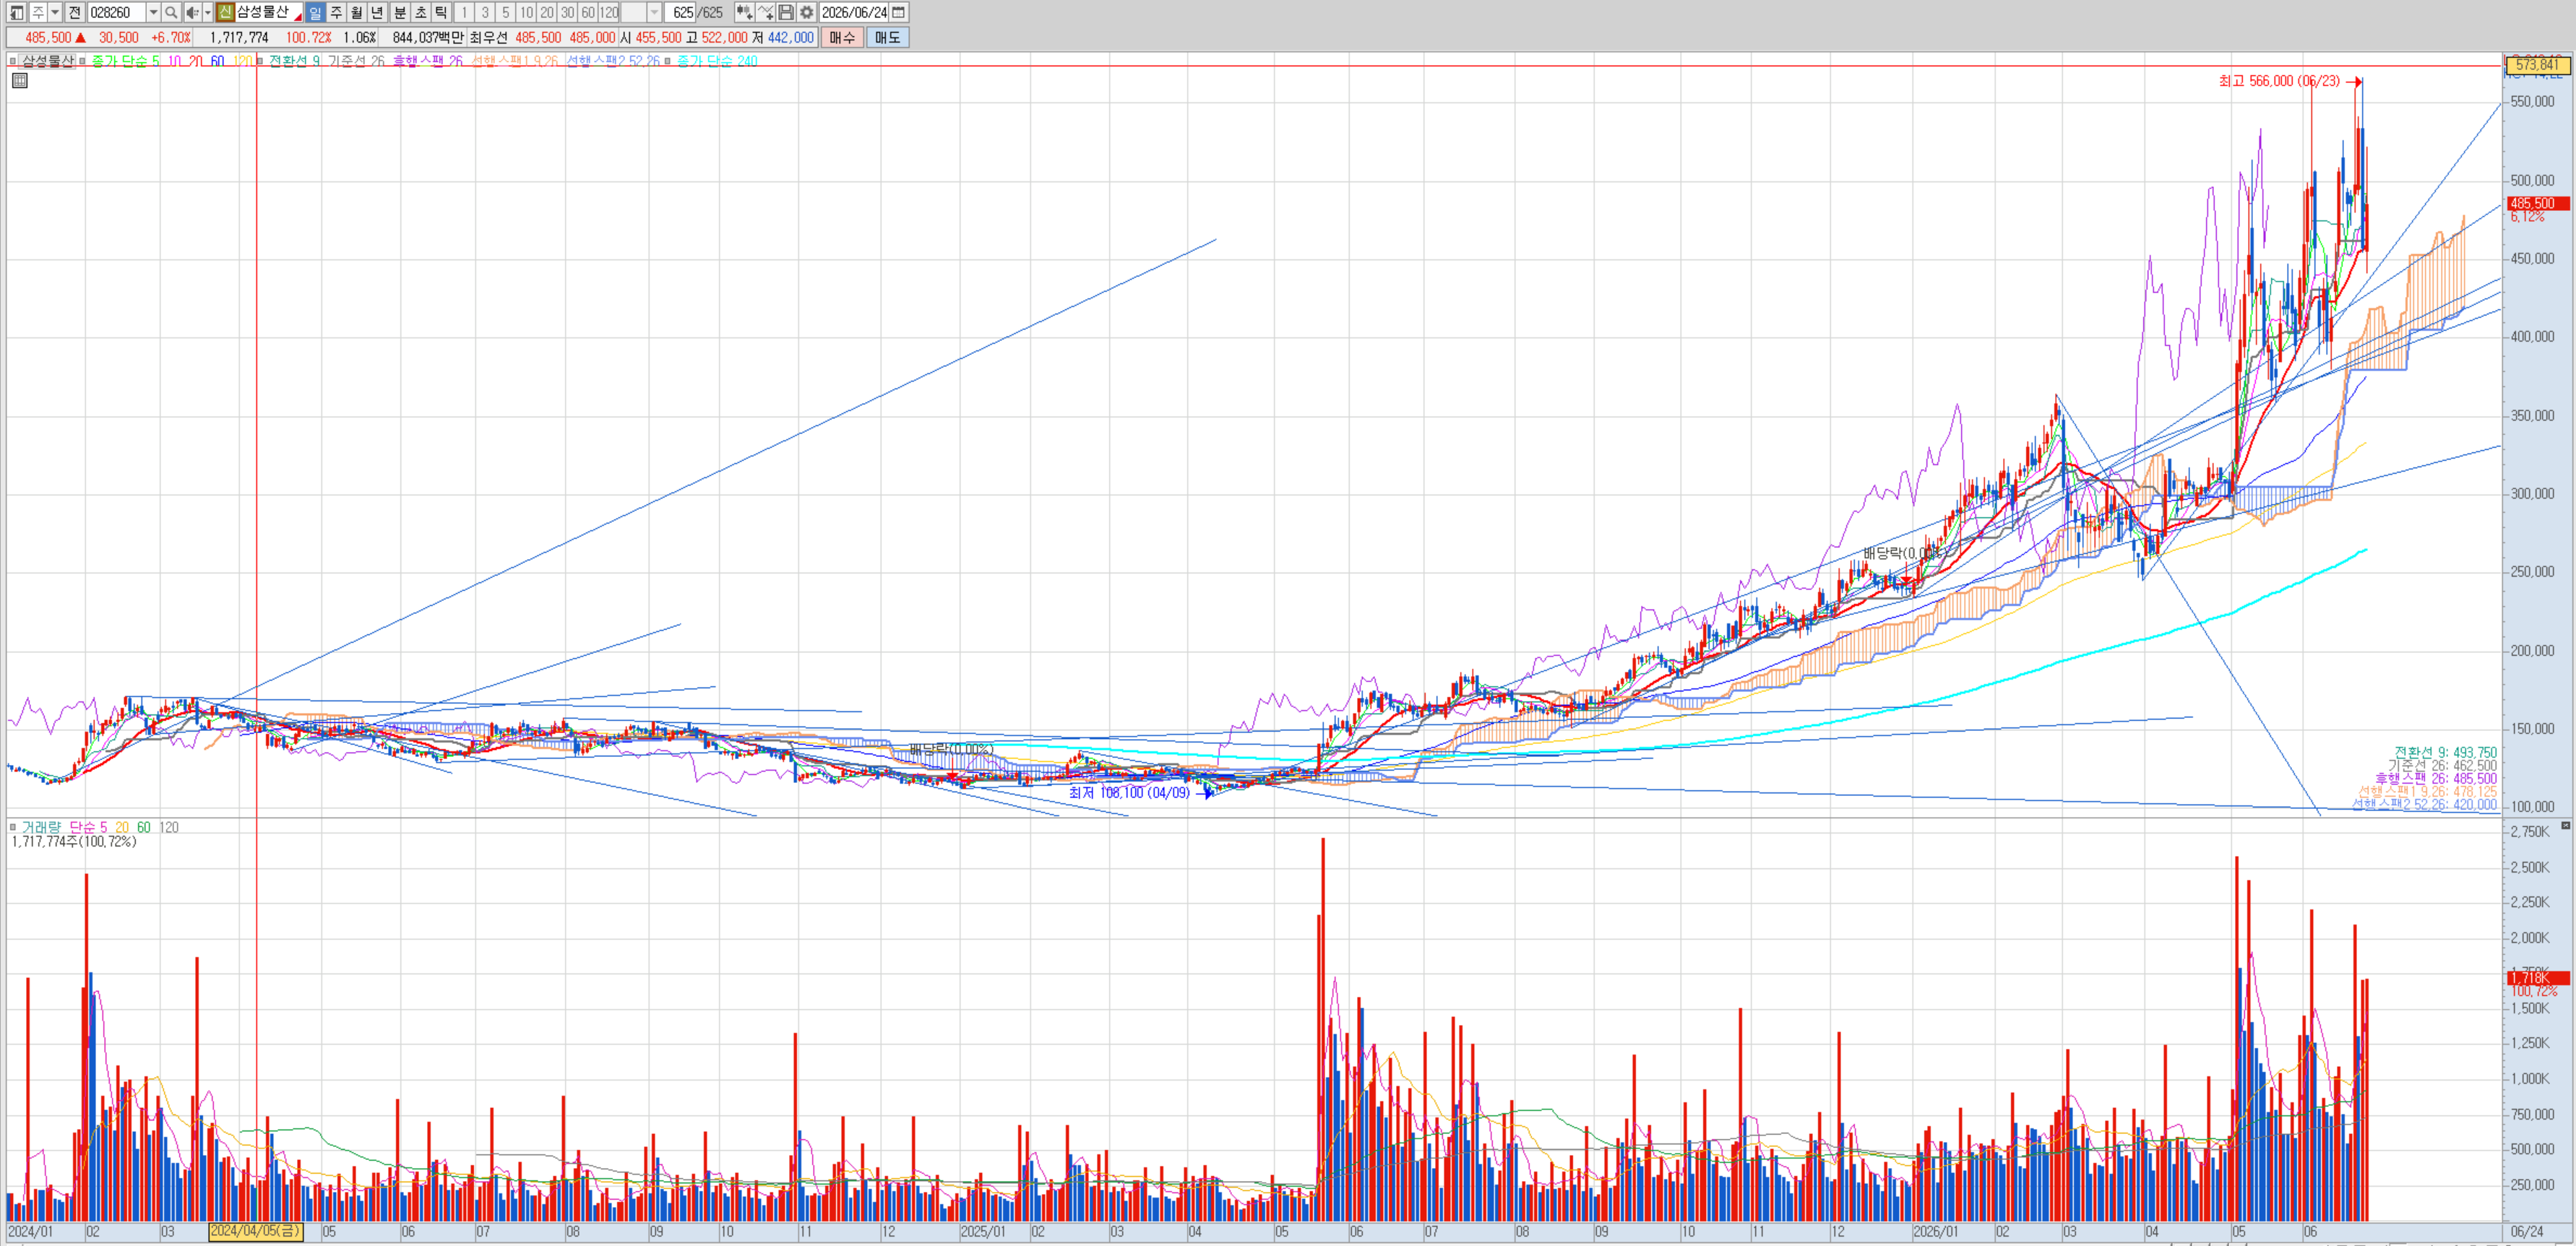Image resolution: width=2576 pixels, height=1246 pixels.
Task: Toggle the left side panel icon
Action: point(16,12)
